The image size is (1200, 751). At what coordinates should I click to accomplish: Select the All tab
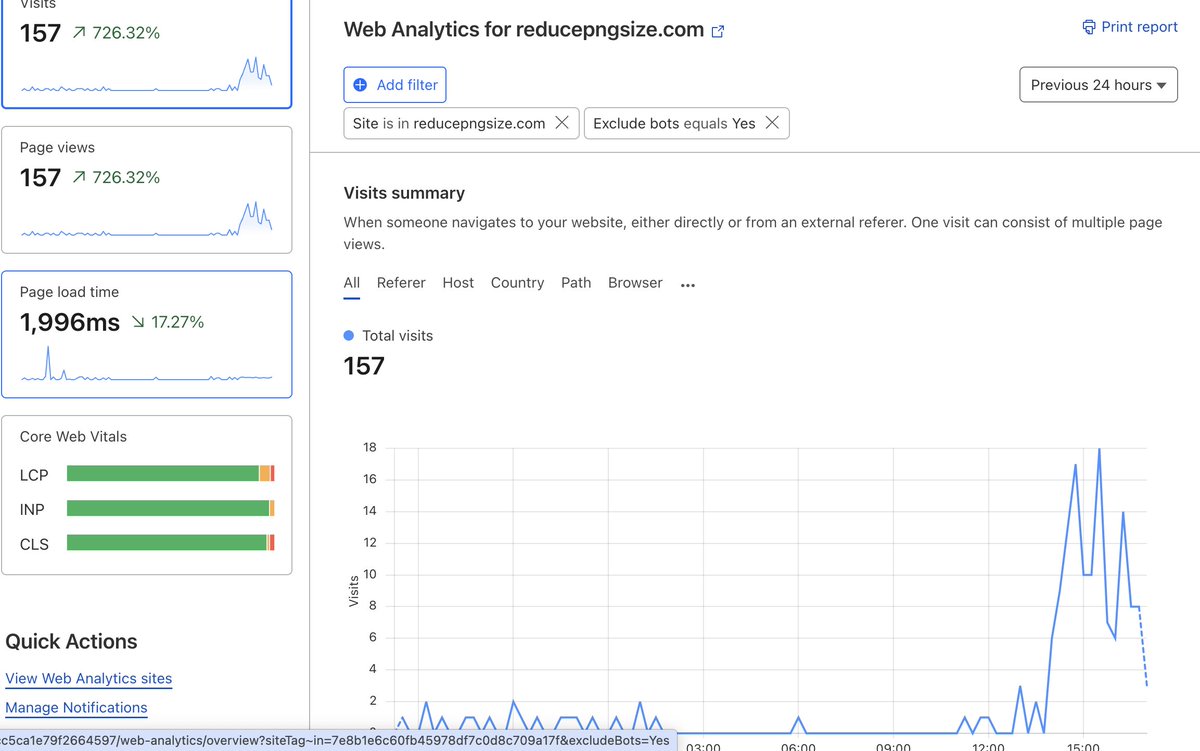(352, 283)
